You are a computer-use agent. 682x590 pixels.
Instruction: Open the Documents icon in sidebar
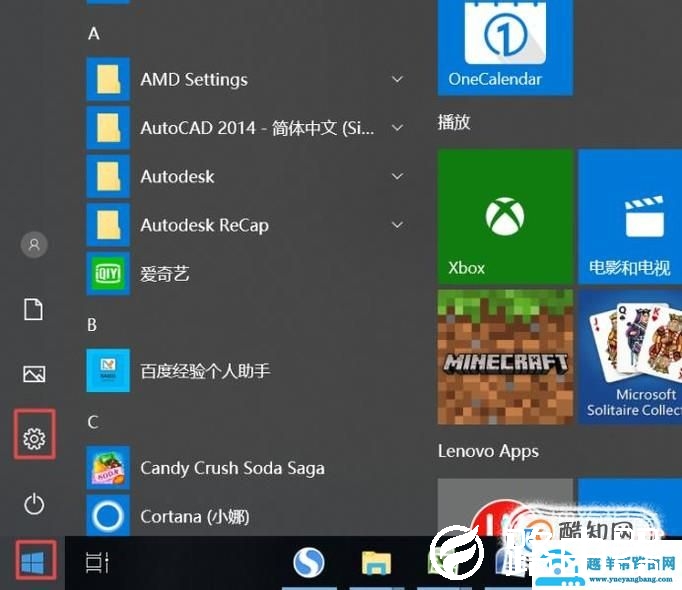(x=33, y=309)
